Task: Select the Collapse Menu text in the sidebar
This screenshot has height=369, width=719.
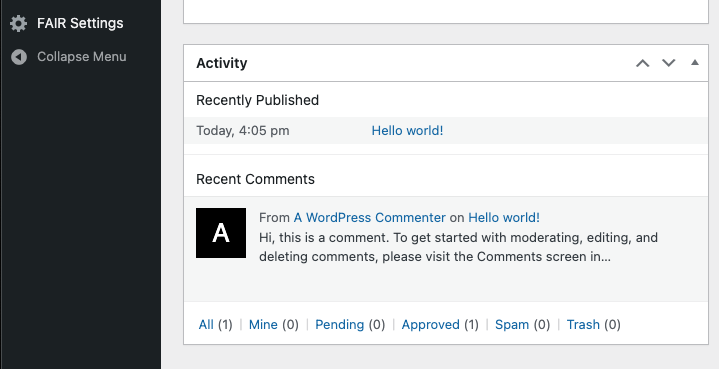Action: [82, 57]
